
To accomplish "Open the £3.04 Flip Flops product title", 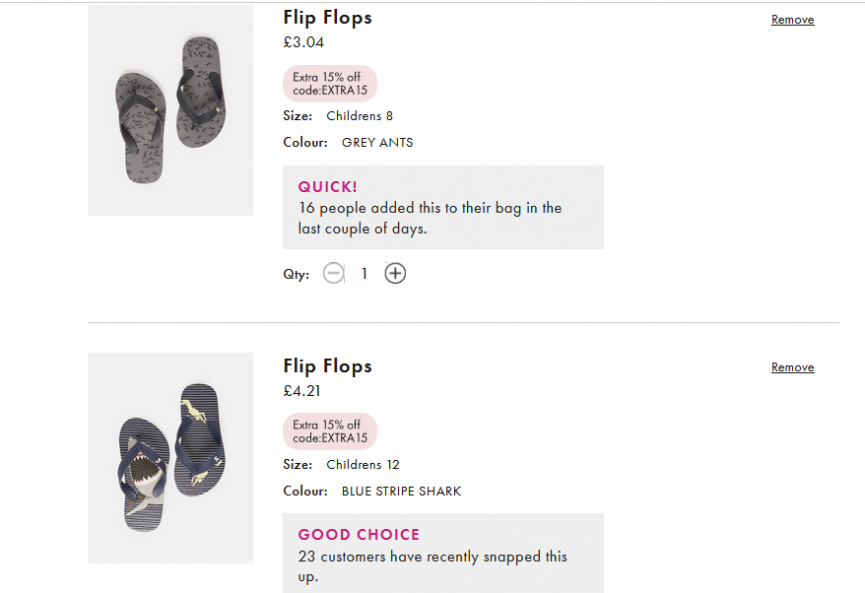I will pos(328,18).
